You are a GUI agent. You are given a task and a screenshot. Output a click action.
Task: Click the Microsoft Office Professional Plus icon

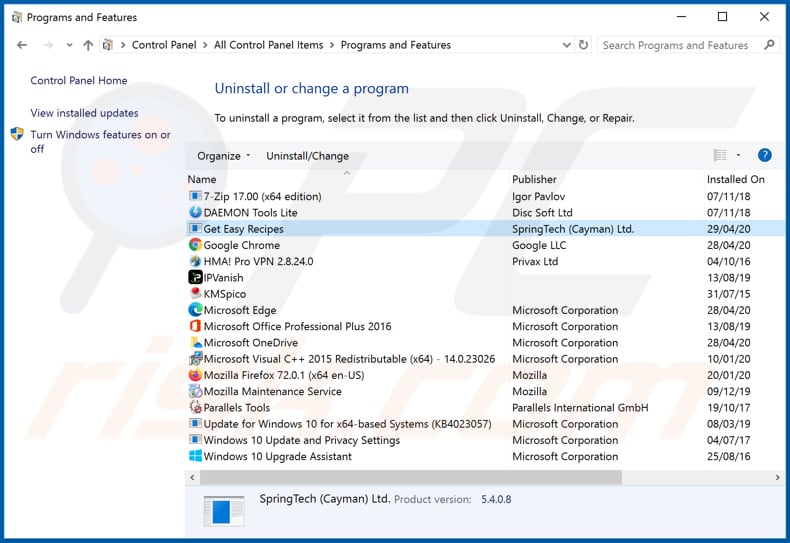click(195, 326)
